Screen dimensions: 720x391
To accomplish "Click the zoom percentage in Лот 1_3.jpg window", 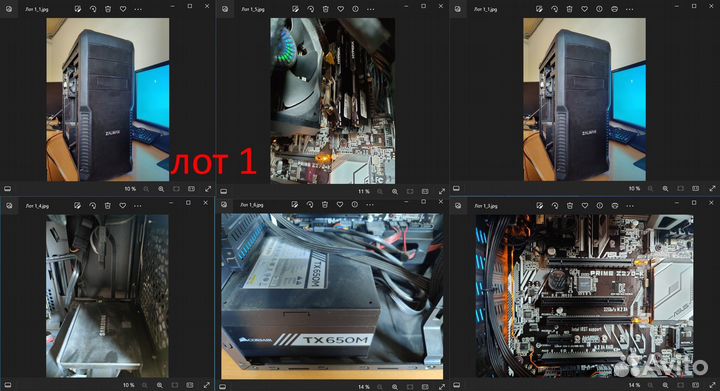I will click(x=634, y=385).
